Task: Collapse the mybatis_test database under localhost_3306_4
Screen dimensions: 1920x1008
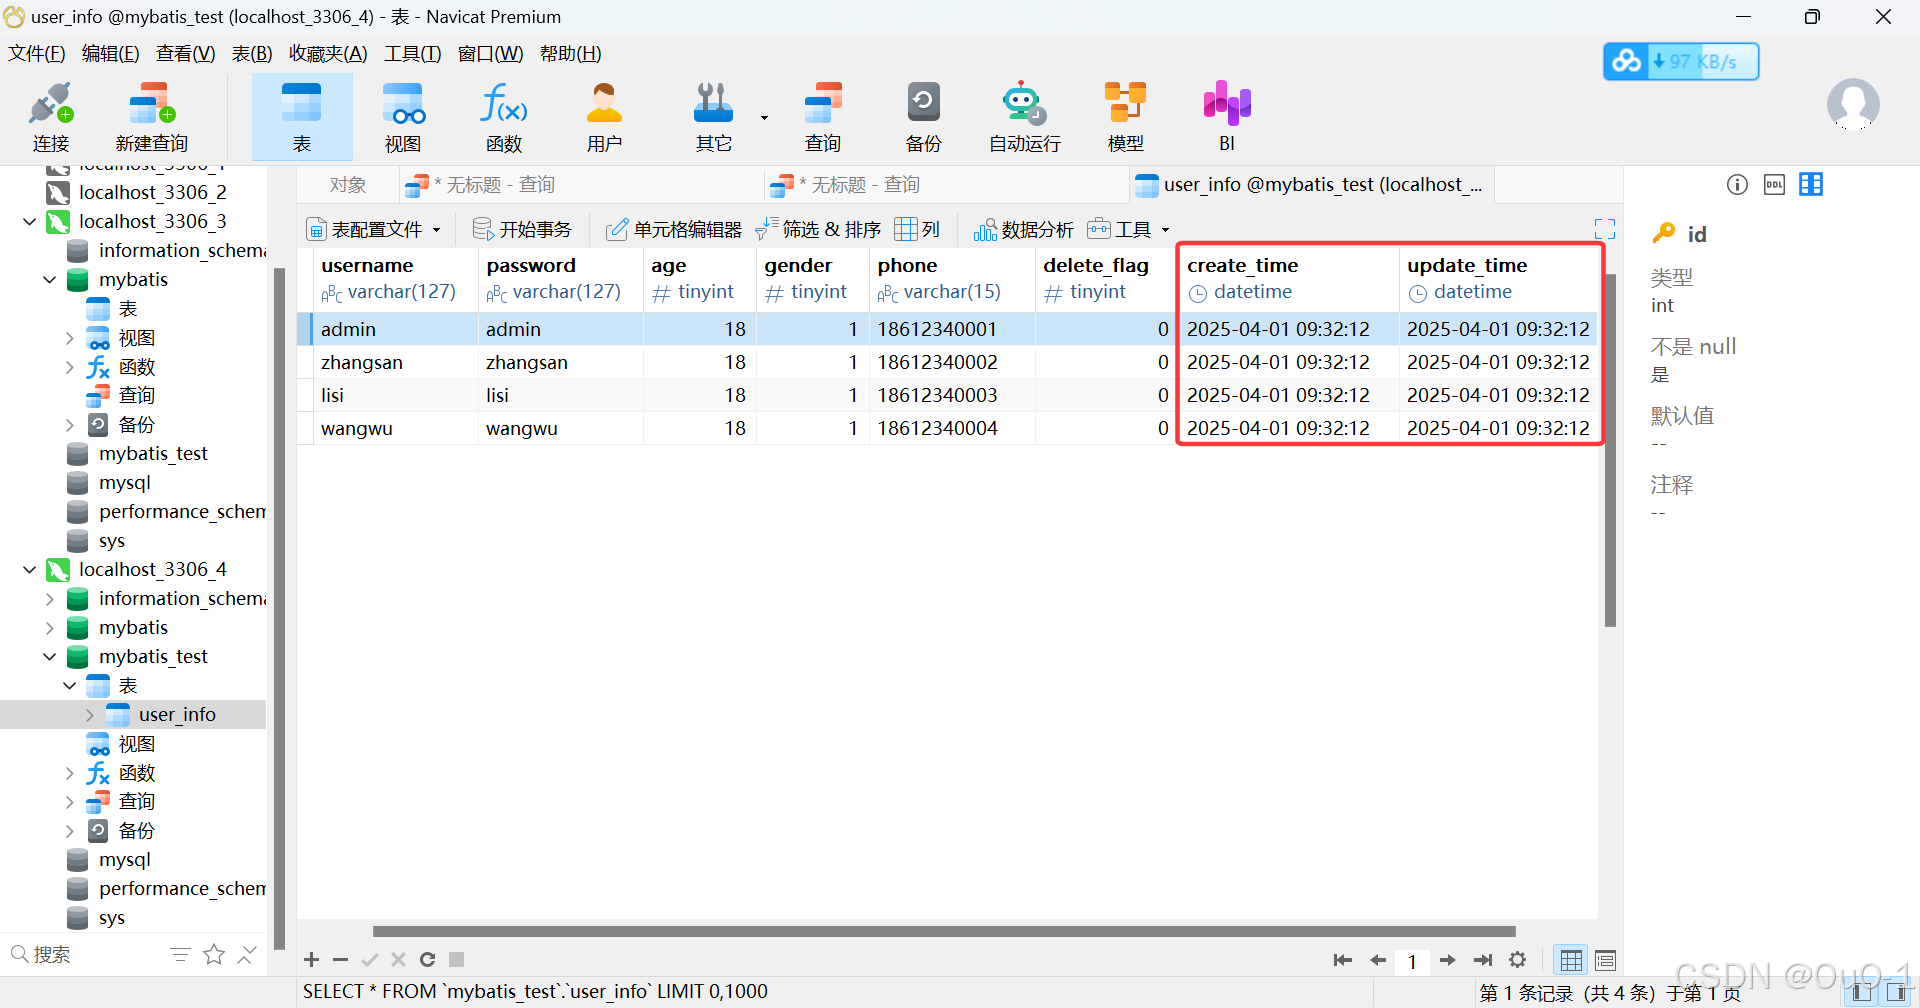Action: (50, 656)
